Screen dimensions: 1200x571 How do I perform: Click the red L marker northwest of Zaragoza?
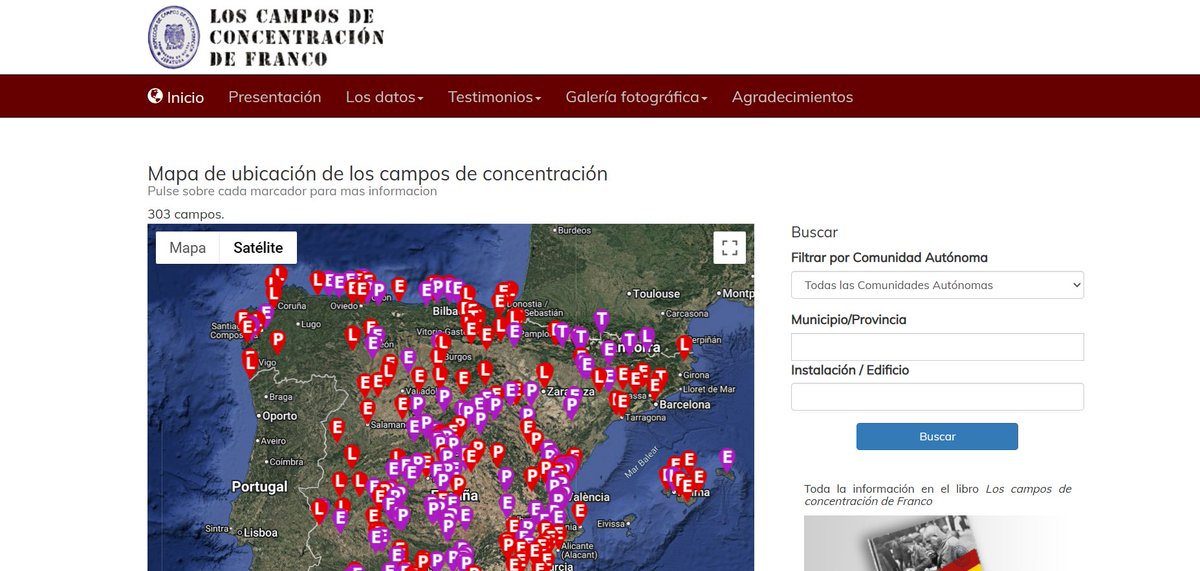pyautogui.click(x=545, y=373)
